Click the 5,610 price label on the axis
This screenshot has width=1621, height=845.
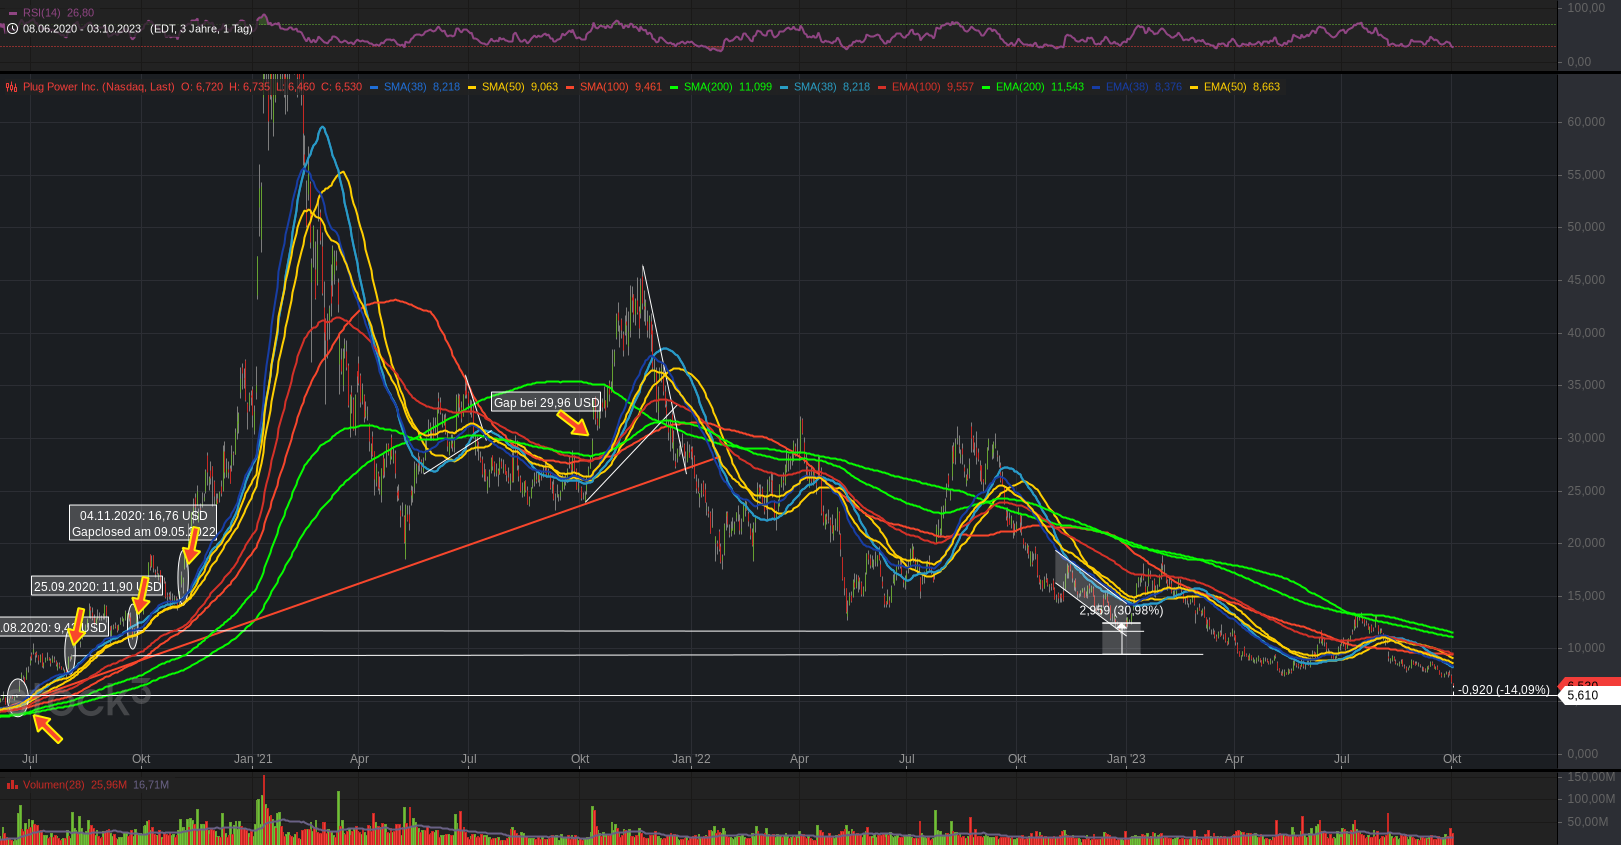coord(1582,695)
